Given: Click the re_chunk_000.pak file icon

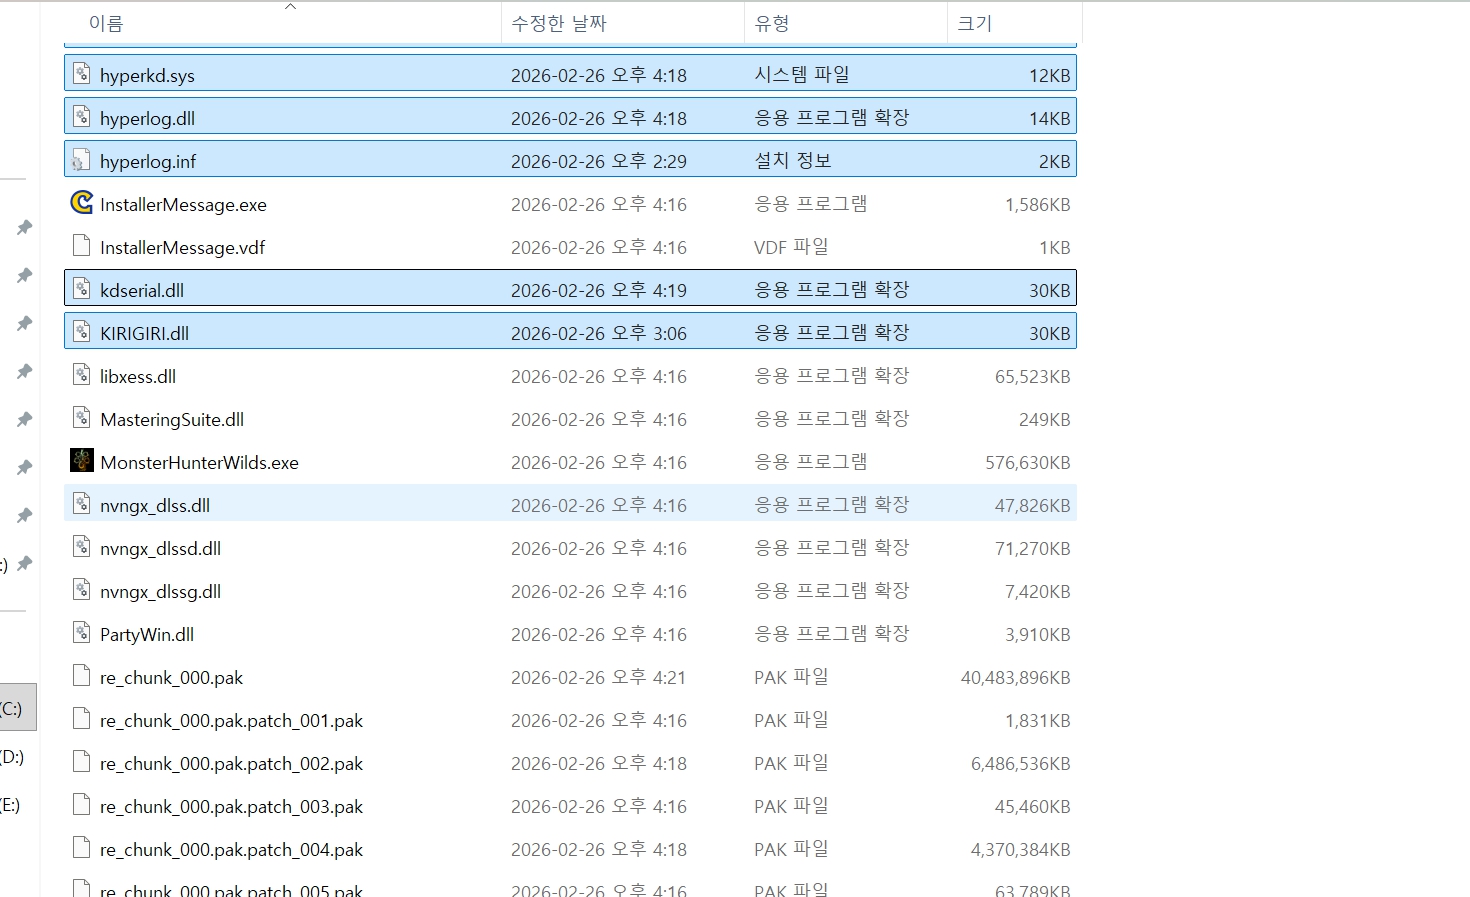Looking at the screenshot, I should pyautogui.click(x=82, y=676).
